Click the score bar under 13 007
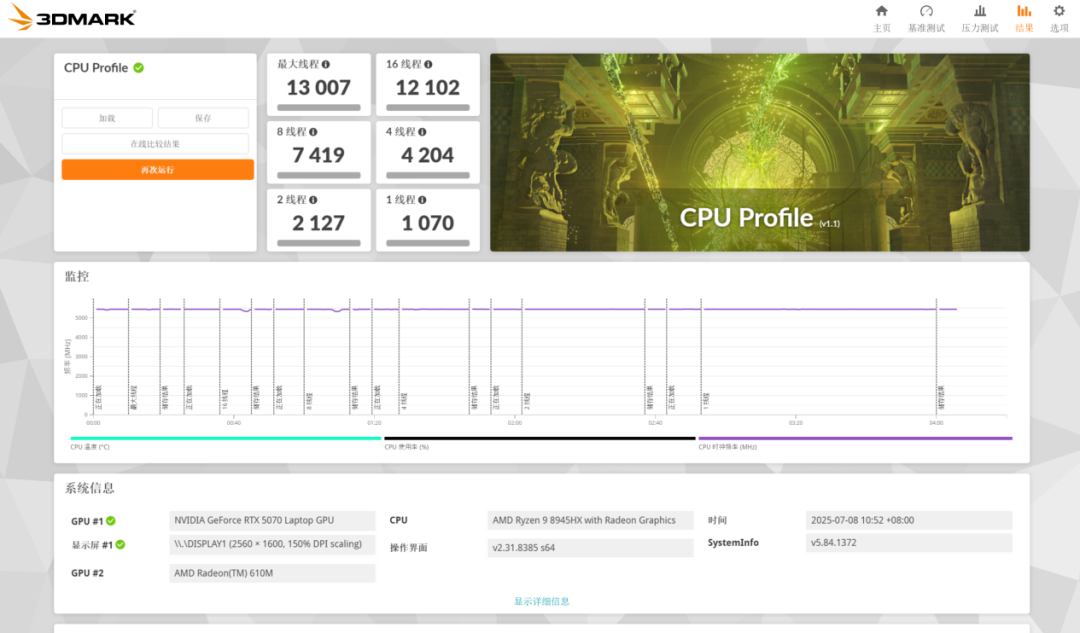 [x=319, y=107]
